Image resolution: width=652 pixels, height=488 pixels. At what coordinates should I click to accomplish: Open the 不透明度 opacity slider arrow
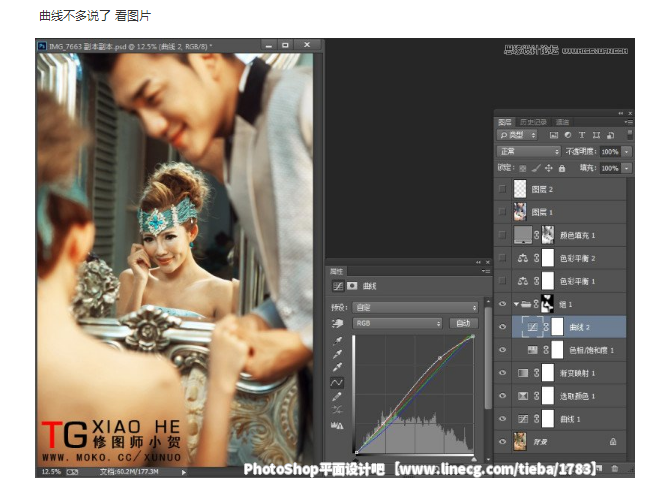(x=627, y=152)
